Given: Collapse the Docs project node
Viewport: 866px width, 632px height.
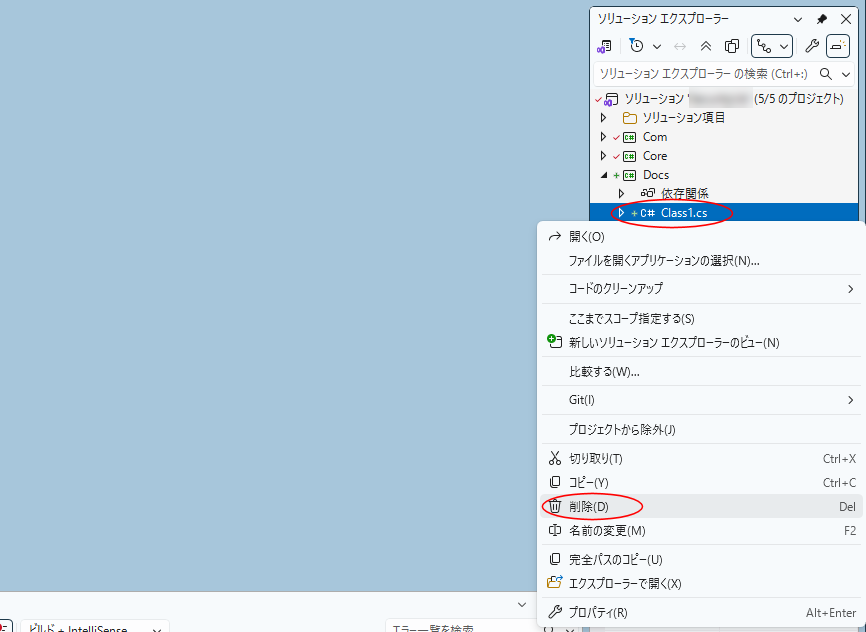Looking at the screenshot, I should 603,175.
